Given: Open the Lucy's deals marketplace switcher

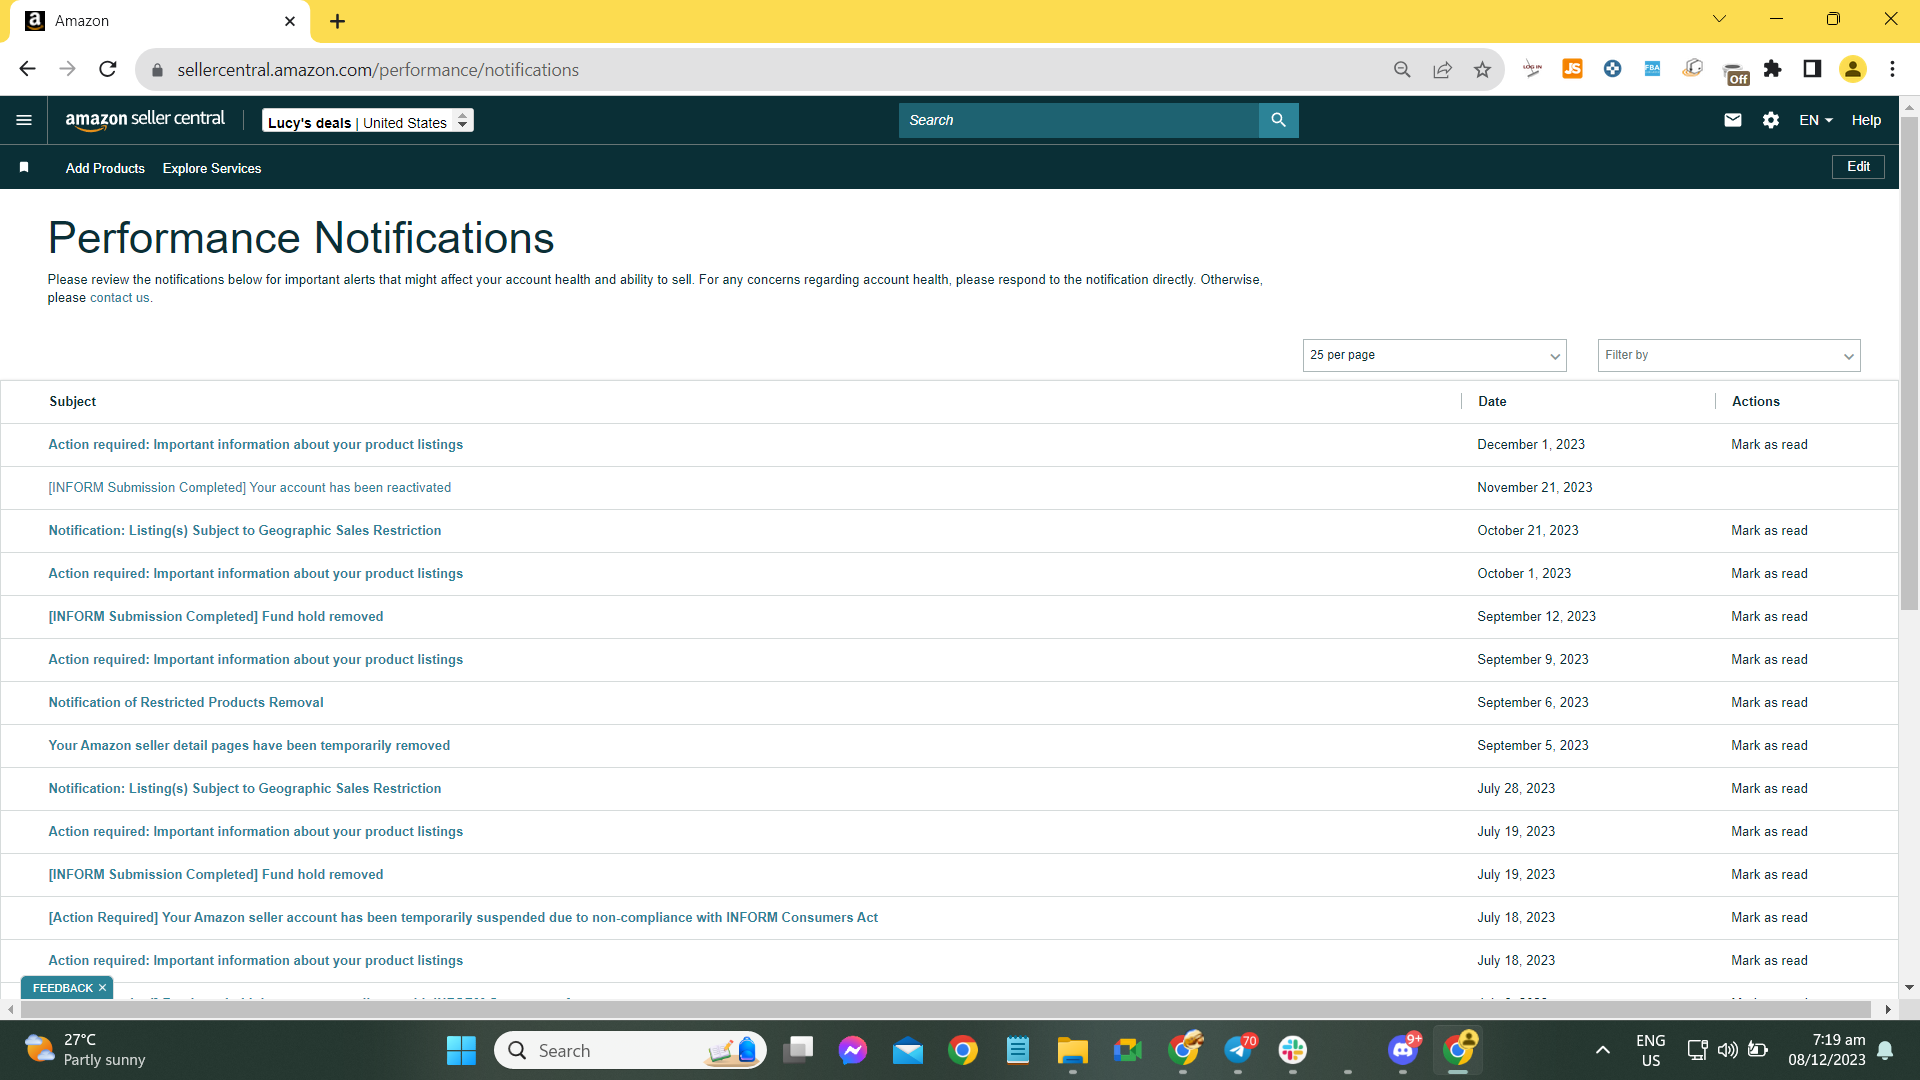Looking at the screenshot, I should 367,121.
